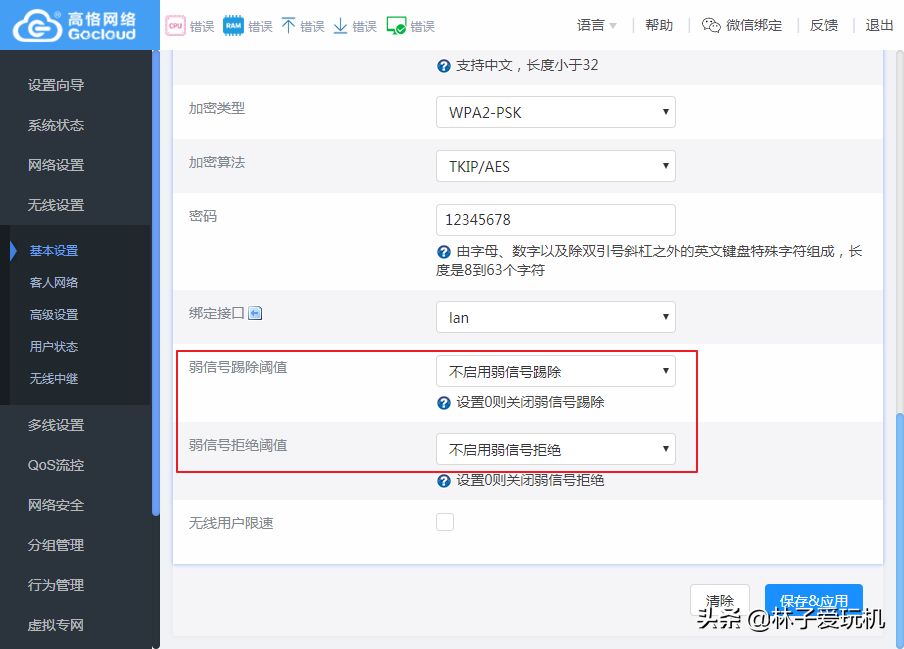Click the sidebar vertical scrollbar

click(156, 282)
